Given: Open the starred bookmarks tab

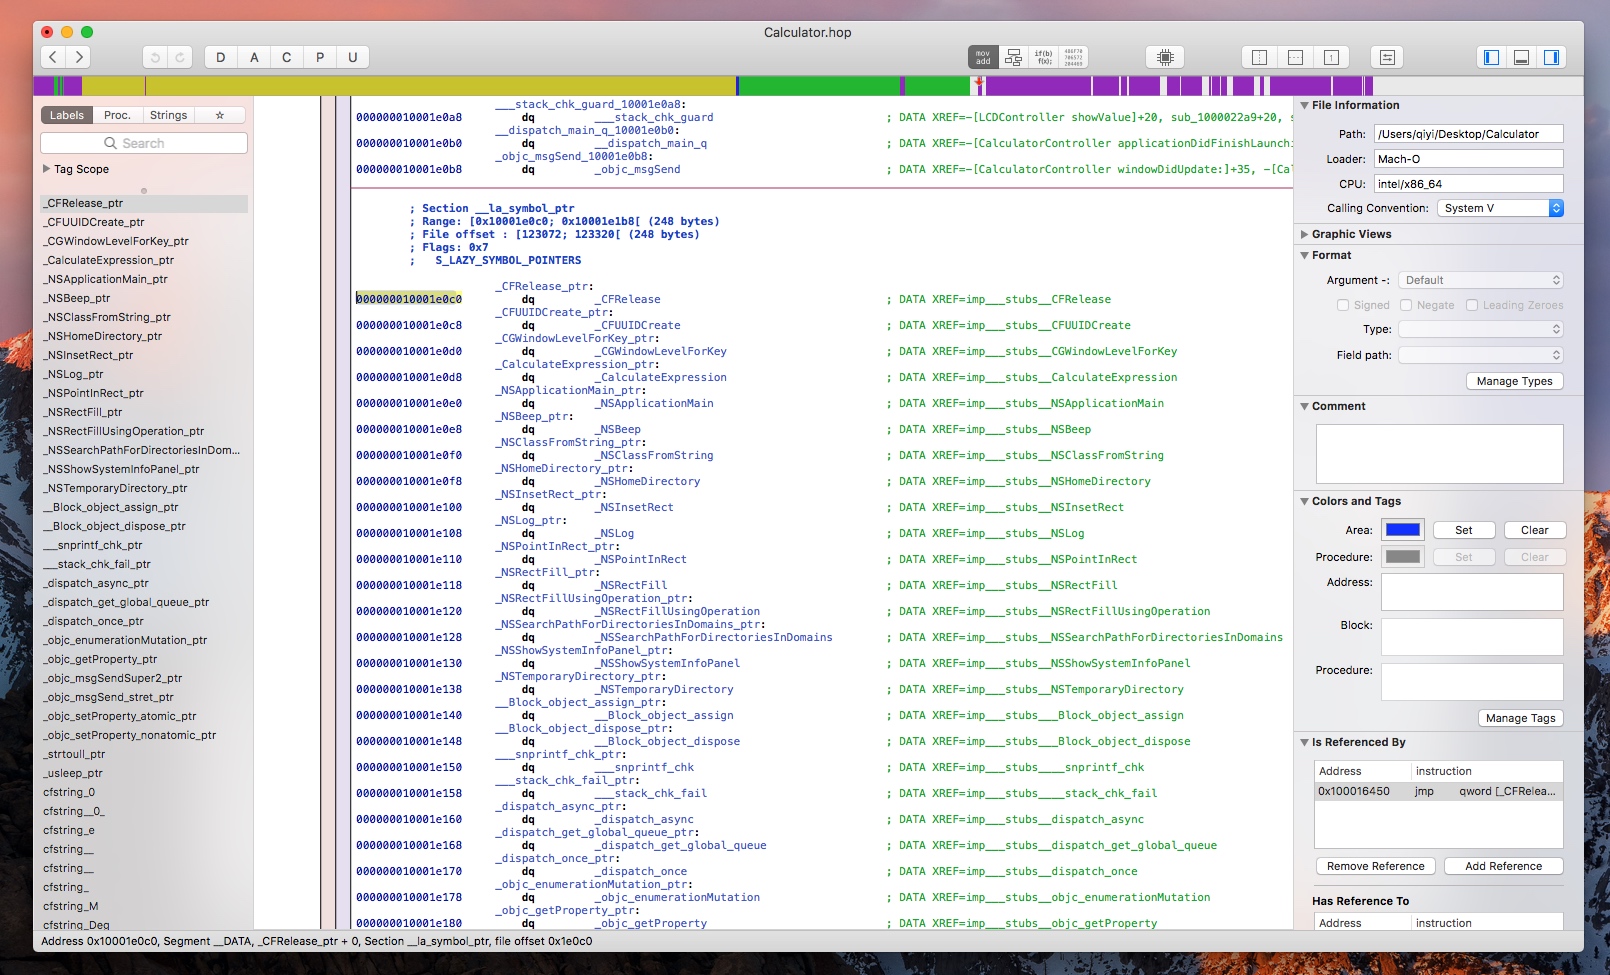Looking at the screenshot, I should tap(220, 115).
